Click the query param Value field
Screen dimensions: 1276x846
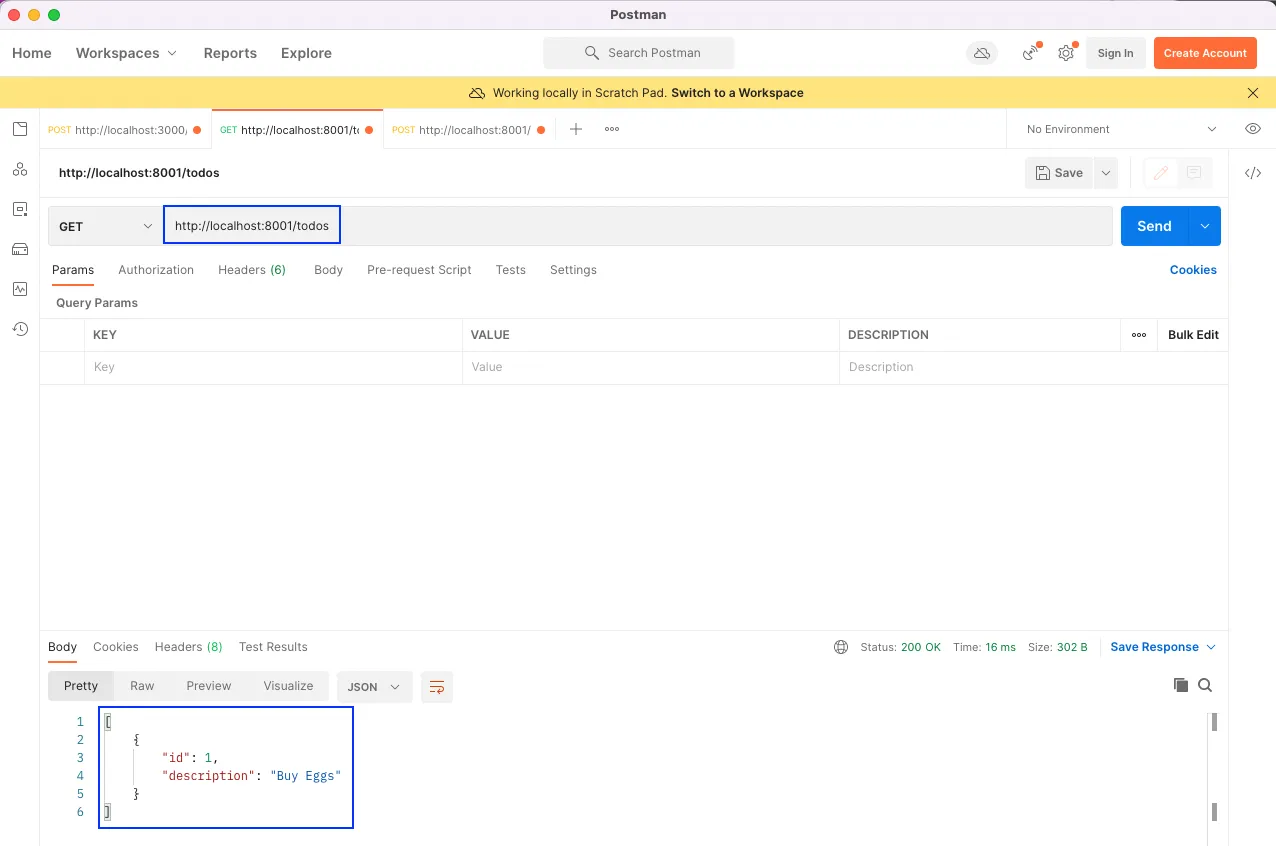[x=651, y=367]
